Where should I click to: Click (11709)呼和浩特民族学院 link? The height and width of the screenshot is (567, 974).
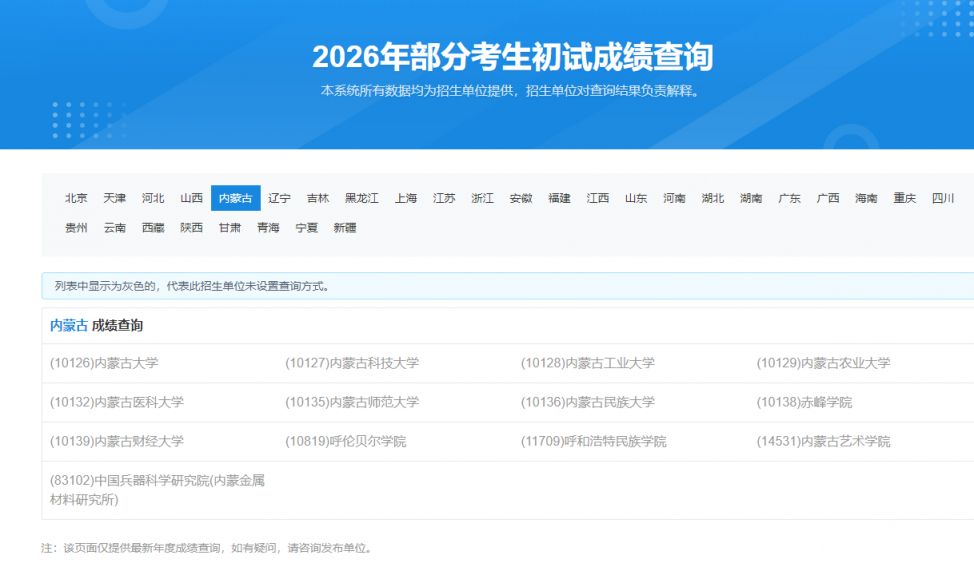tap(594, 442)
